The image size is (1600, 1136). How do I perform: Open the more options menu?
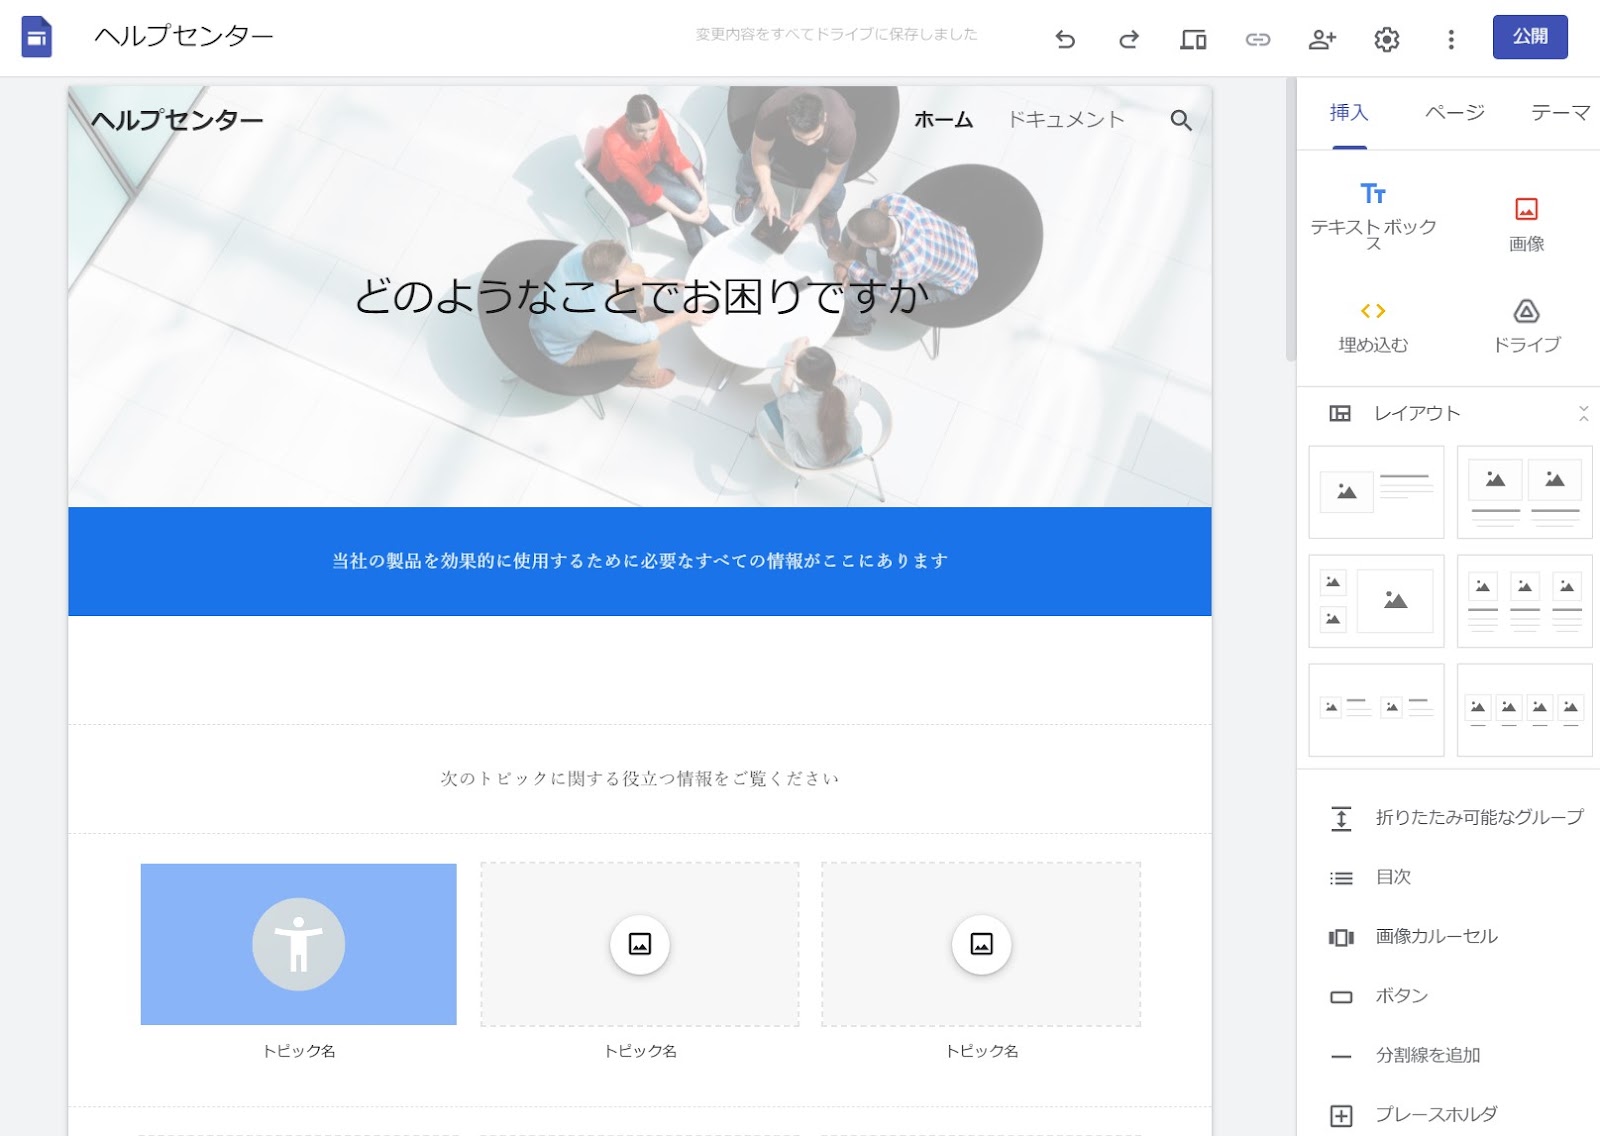[1450, 39]
